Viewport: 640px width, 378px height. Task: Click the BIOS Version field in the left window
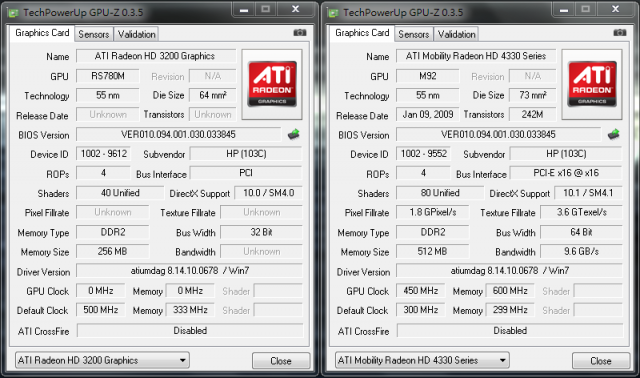point(178,134)
